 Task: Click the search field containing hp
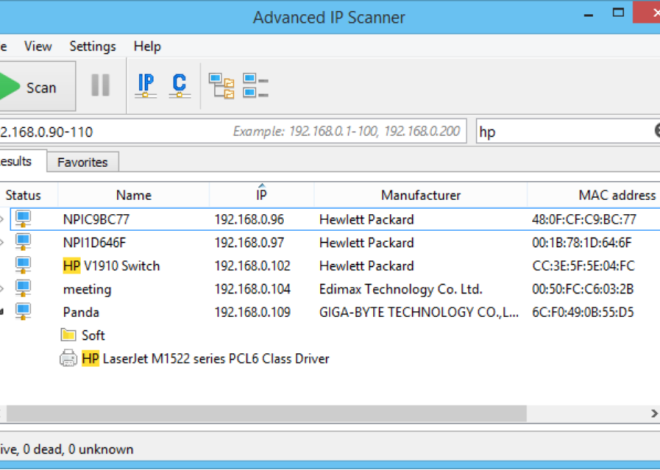click(568, 131)
